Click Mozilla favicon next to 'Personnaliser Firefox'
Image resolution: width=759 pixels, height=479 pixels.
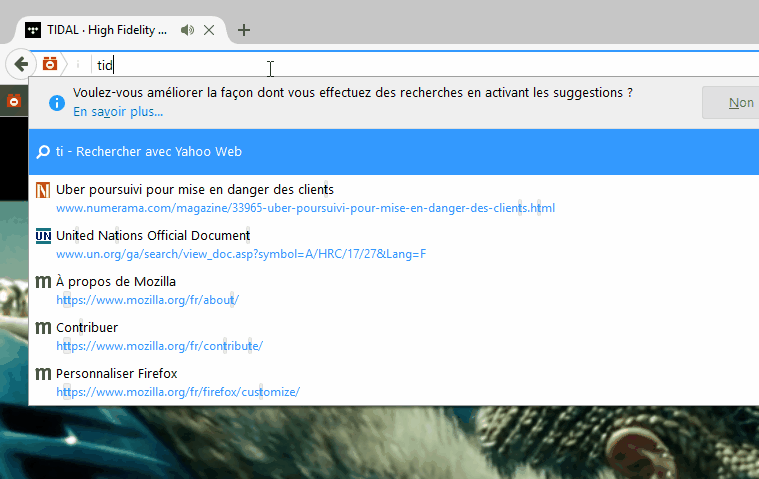coord(43,374)
